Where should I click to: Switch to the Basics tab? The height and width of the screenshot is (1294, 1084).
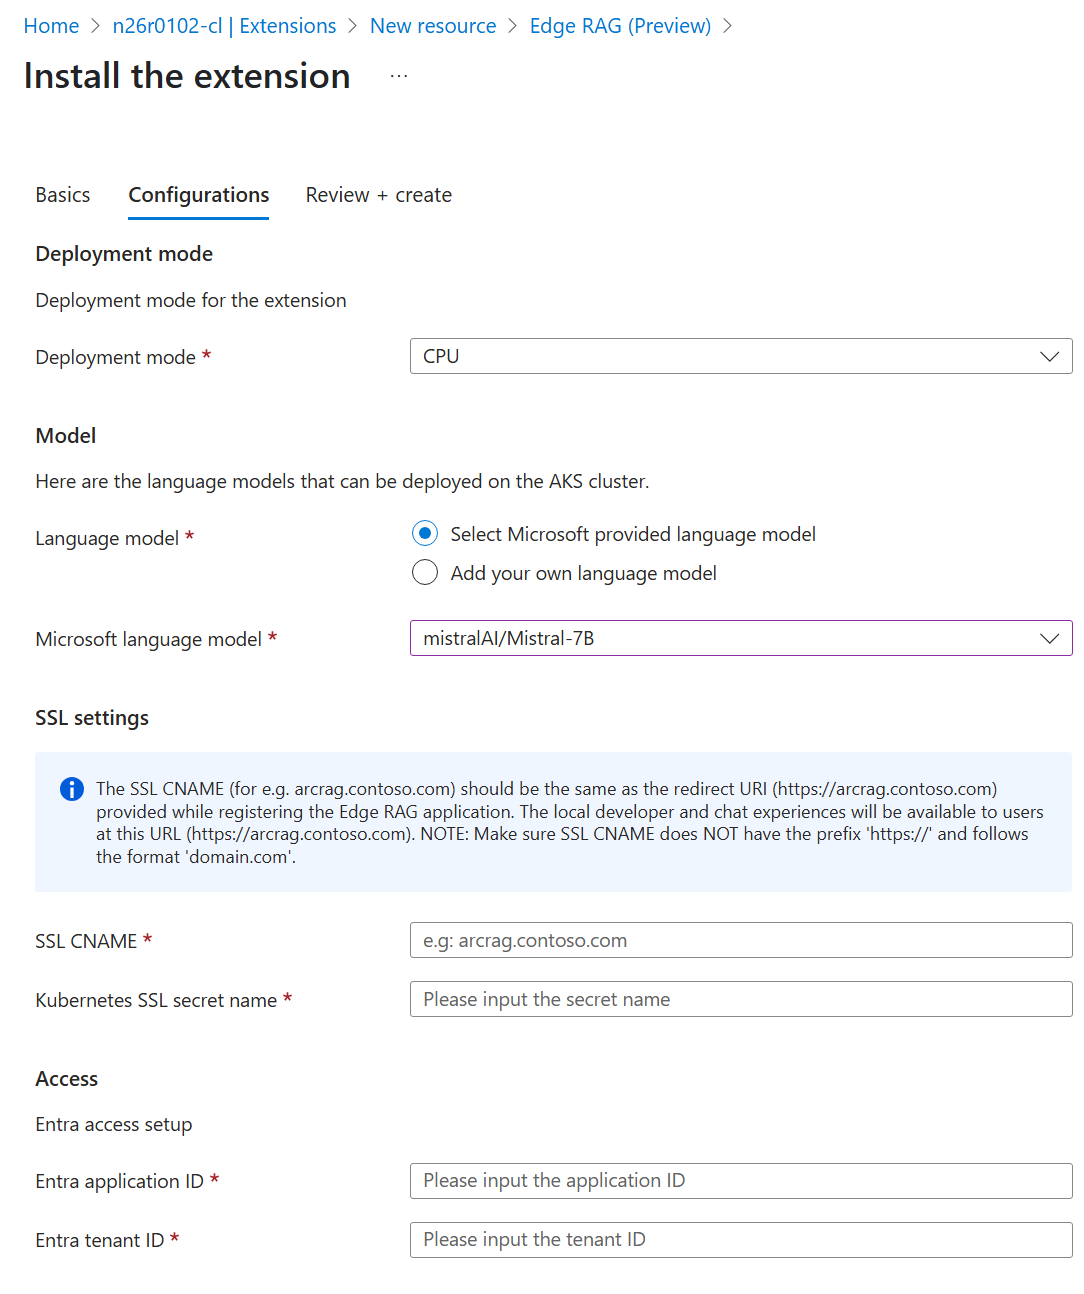pyautogui.click(x=63, y=195)
